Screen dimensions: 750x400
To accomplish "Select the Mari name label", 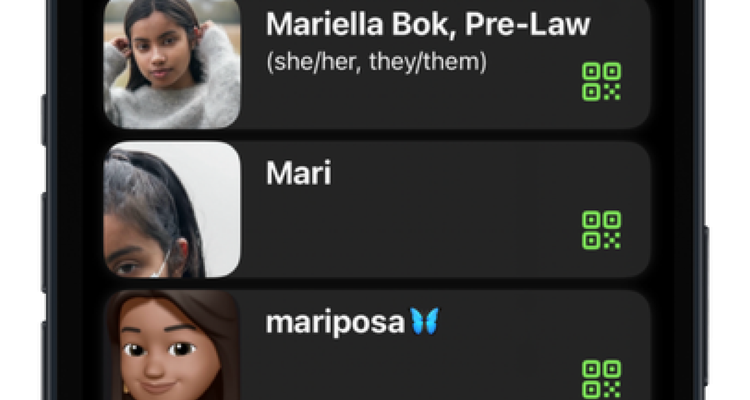I will [x=298, y=173].
